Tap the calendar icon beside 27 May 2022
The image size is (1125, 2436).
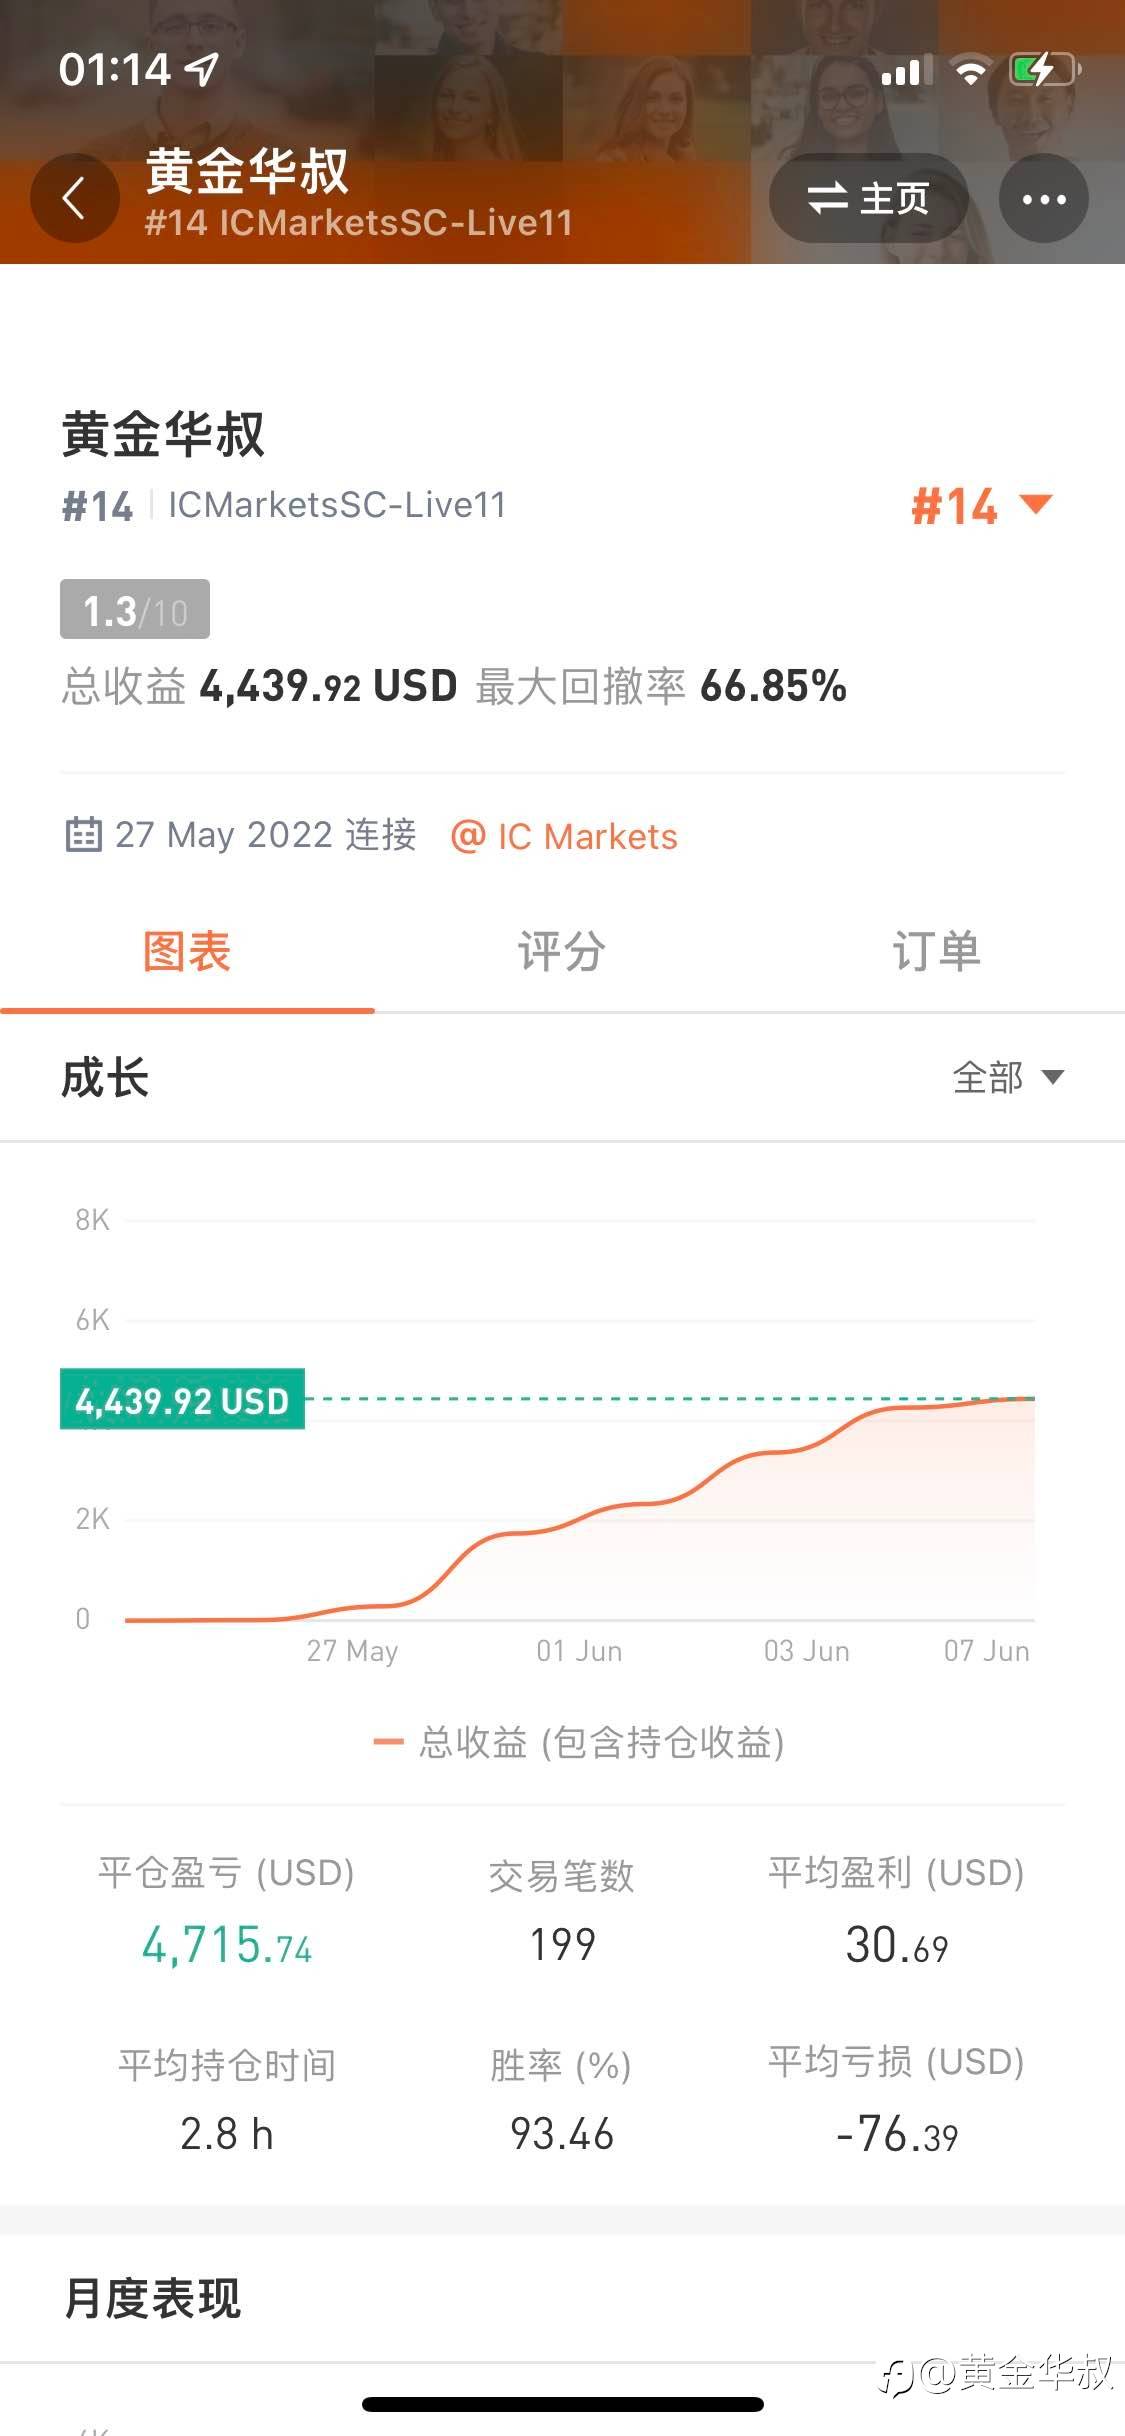tap(83, 834)
